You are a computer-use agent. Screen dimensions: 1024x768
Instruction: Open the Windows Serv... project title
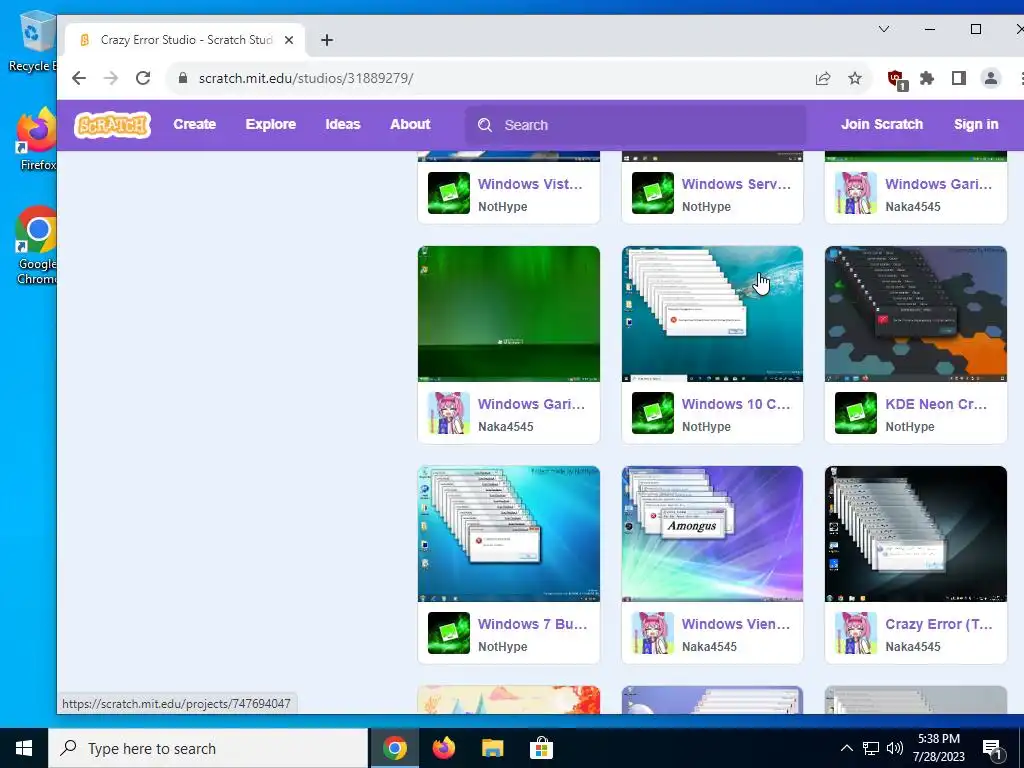pyautogui.click(x=736, y=184)
